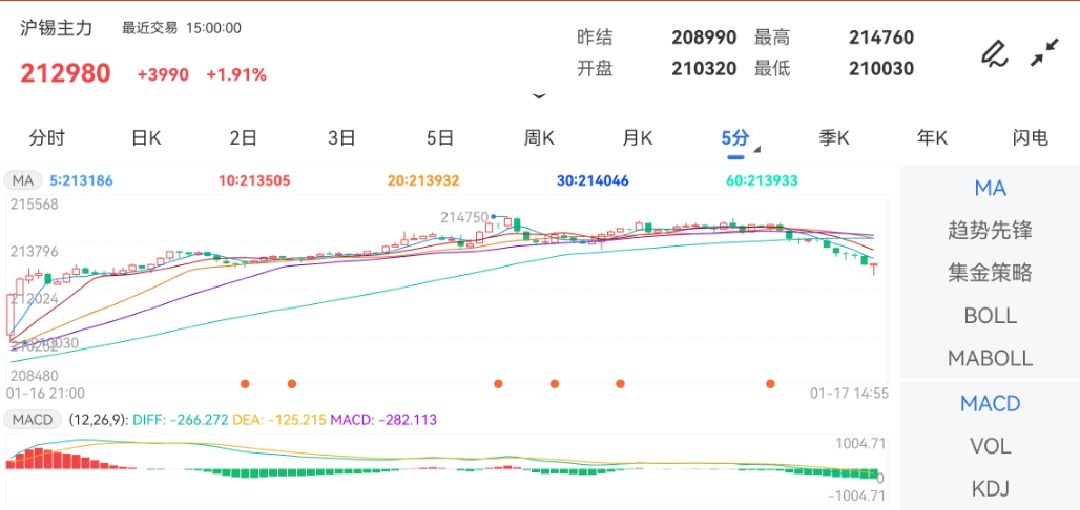Collapse the chart with shrink arrows icon
This screenshot has width=1080, height=510.
(x=1045, y=53)
